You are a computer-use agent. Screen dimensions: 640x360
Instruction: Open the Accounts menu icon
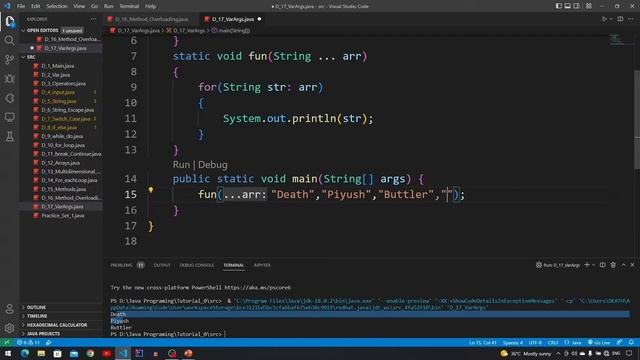click(x=9, y=309)
